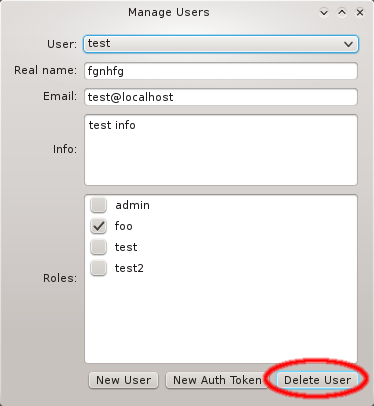Click the Delete User button
Screen dimensions: 374x406
click(x=317, y=380)
